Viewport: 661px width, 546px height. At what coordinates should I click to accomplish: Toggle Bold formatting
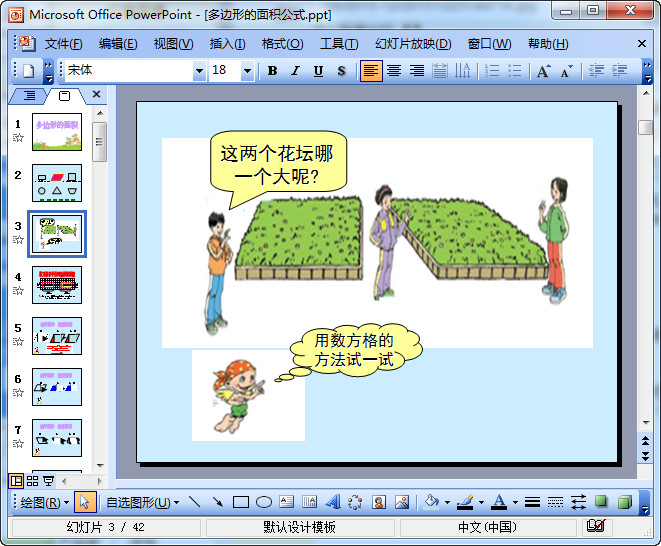(272, 71)
